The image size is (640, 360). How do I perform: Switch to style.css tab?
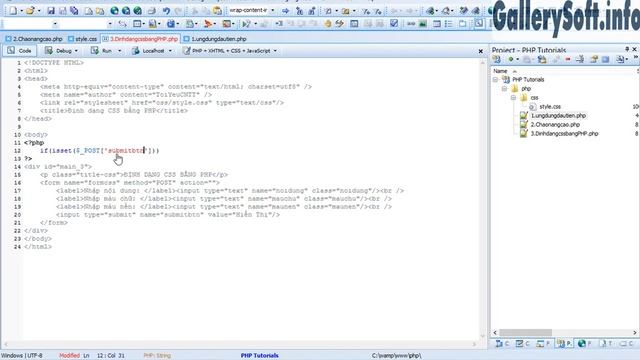pos(83,39)
